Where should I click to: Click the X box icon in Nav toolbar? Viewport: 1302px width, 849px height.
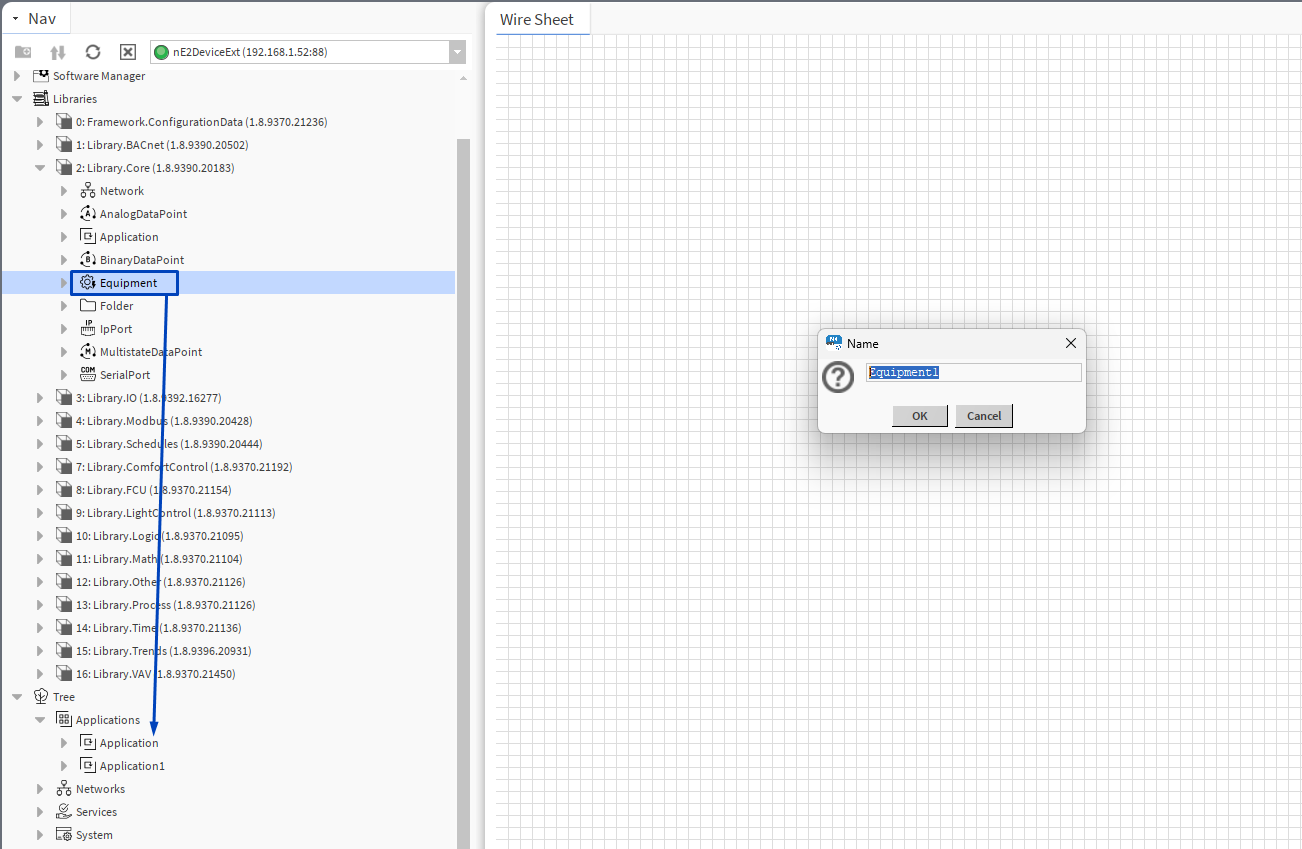128,52
